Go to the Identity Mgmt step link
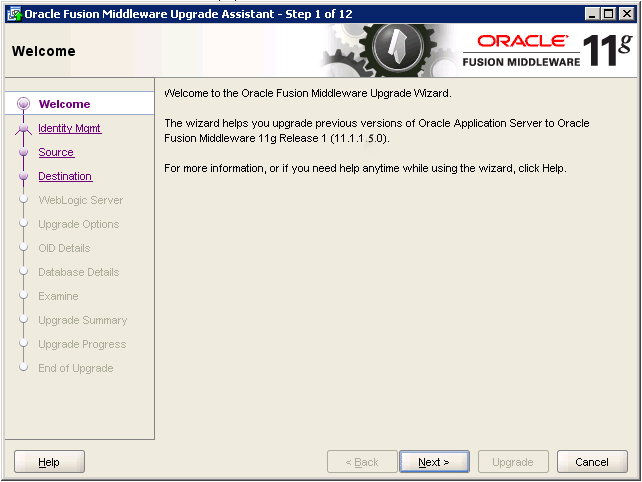This screenshot has height=482, width=642. coord(70,128)
